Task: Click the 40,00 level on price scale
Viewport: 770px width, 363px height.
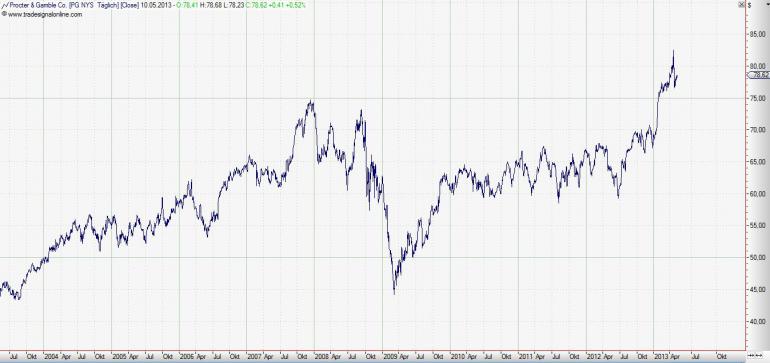Action: pos(757,321)
